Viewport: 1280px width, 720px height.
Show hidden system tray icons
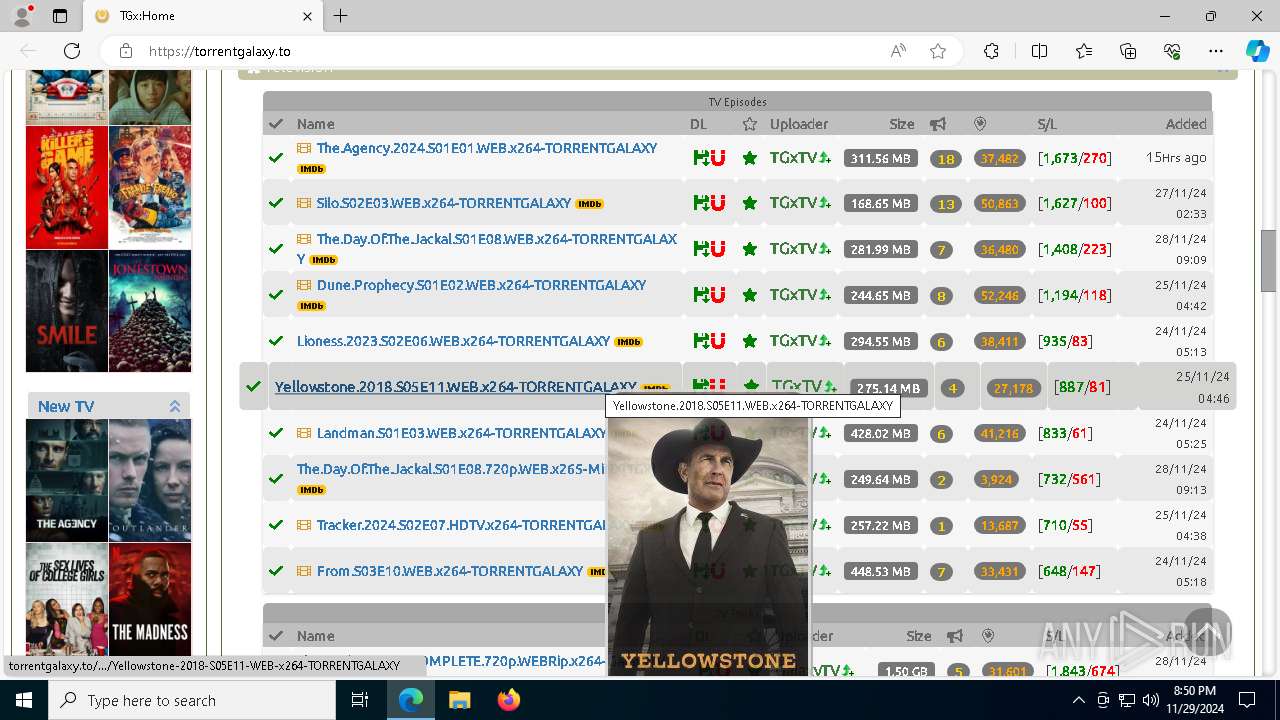(1078, 700)
